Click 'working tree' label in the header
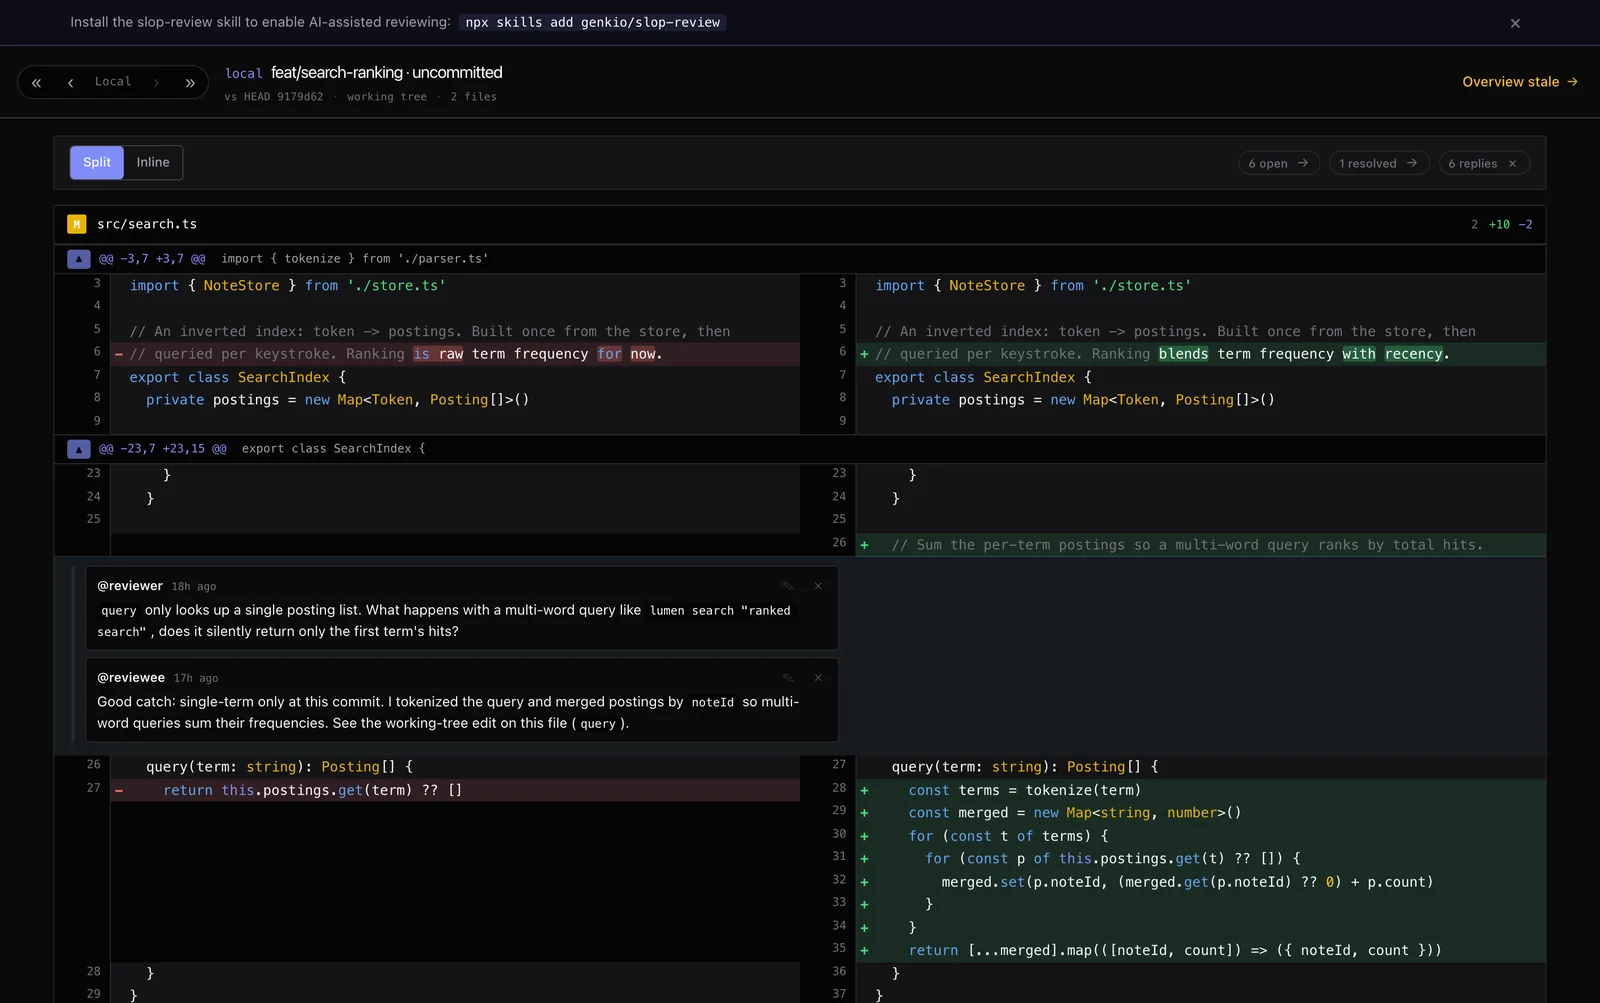This screenshot has width=1600, height=1003. (387, 97)
